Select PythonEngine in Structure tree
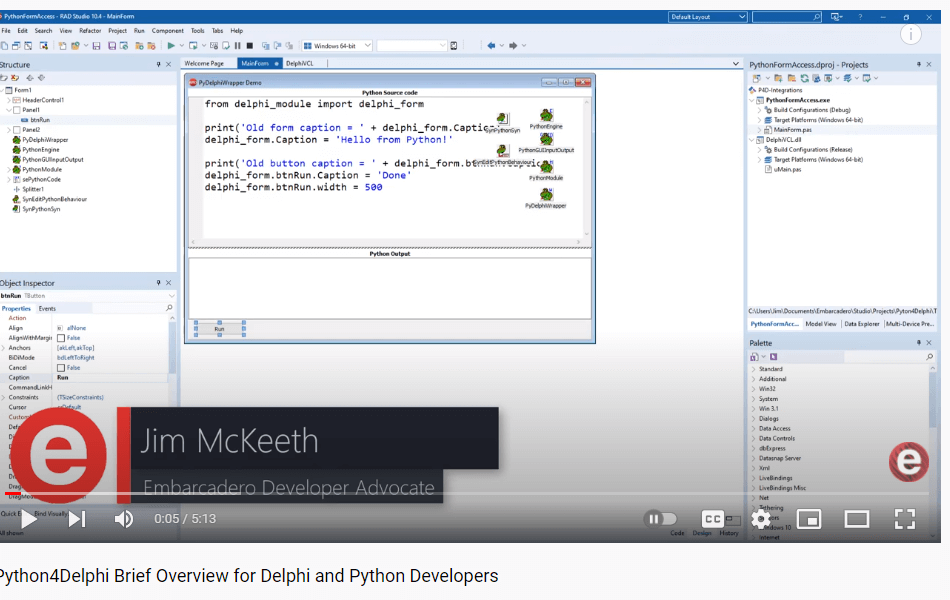The width and height of the screenshot is (950, 600). 41,150
